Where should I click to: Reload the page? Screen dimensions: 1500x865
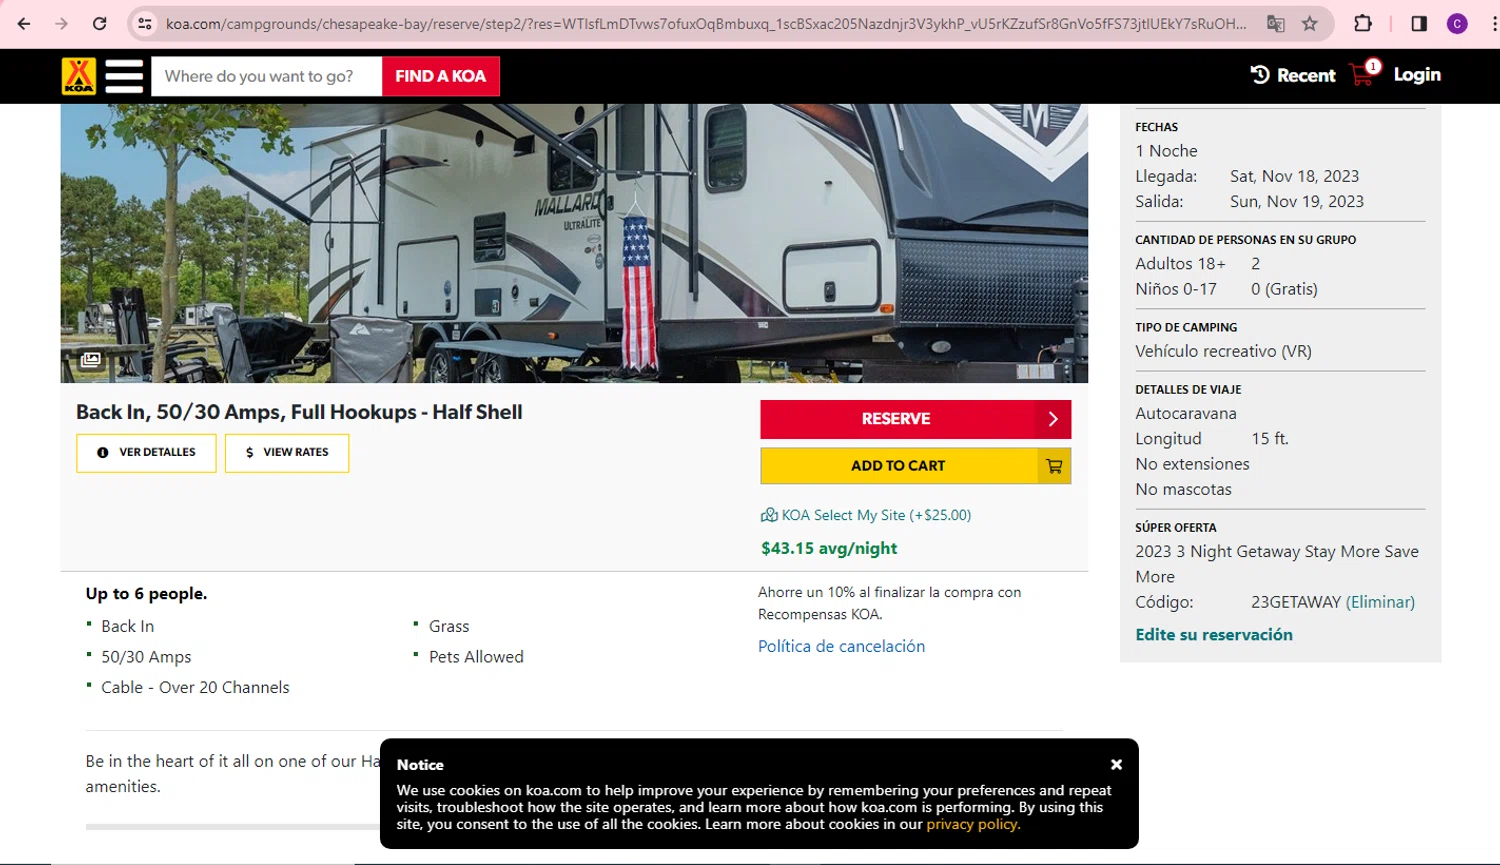pyautogui.click(x=99, y=23)
